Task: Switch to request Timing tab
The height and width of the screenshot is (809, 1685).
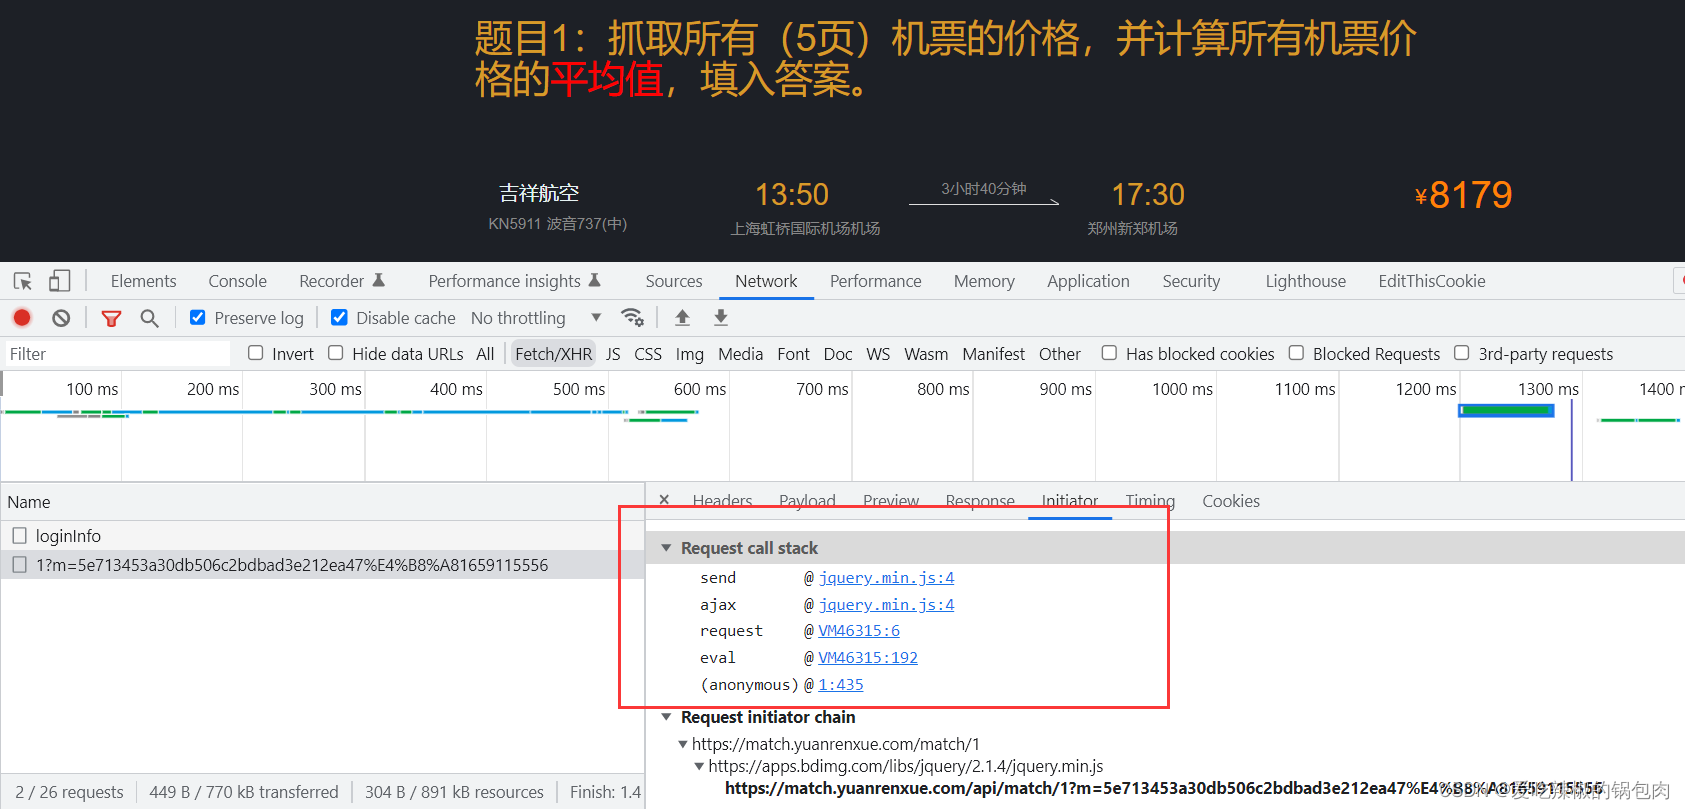Action: pos(1150,501)
